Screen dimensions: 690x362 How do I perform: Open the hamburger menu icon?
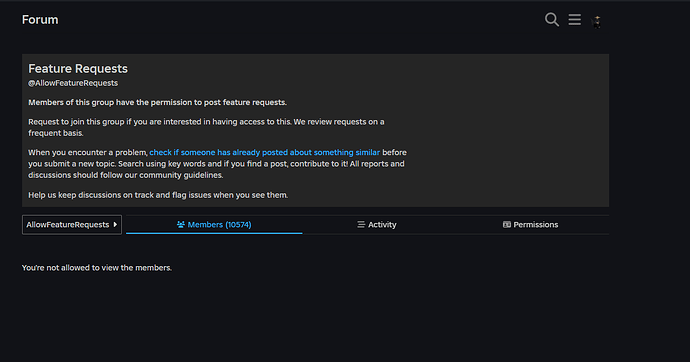574,19
